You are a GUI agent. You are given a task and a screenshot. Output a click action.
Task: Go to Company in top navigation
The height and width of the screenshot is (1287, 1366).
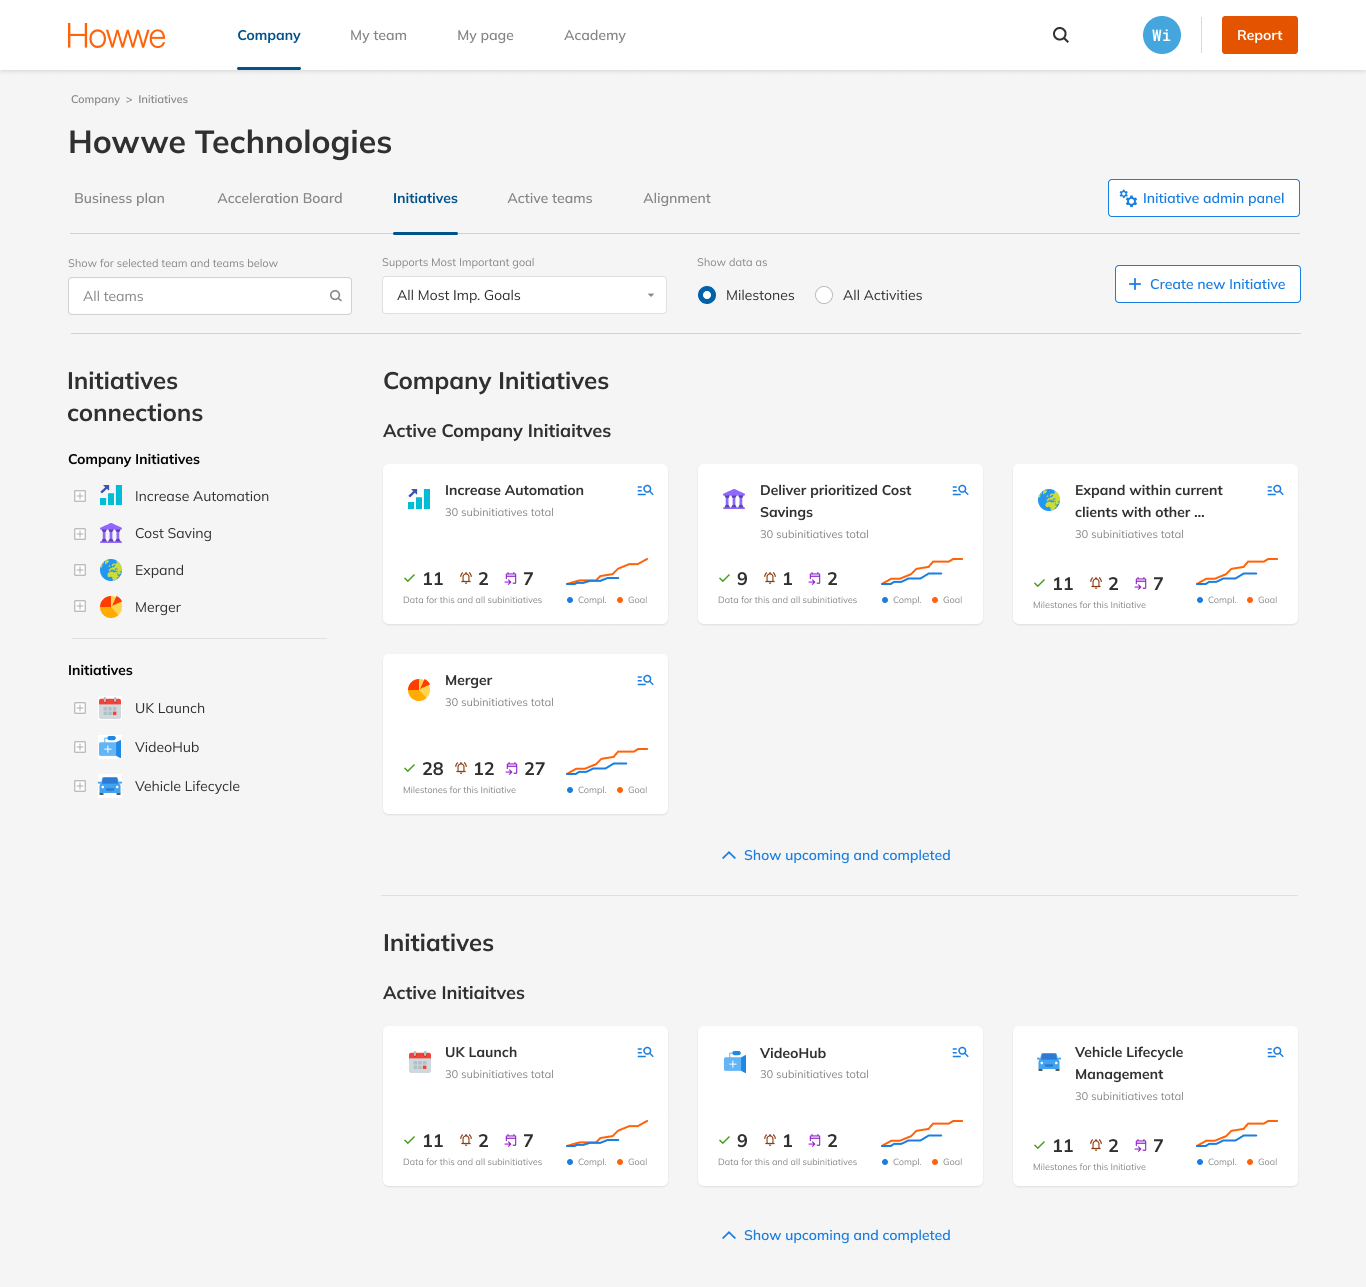pyautogui.click(x=269, y=35)
